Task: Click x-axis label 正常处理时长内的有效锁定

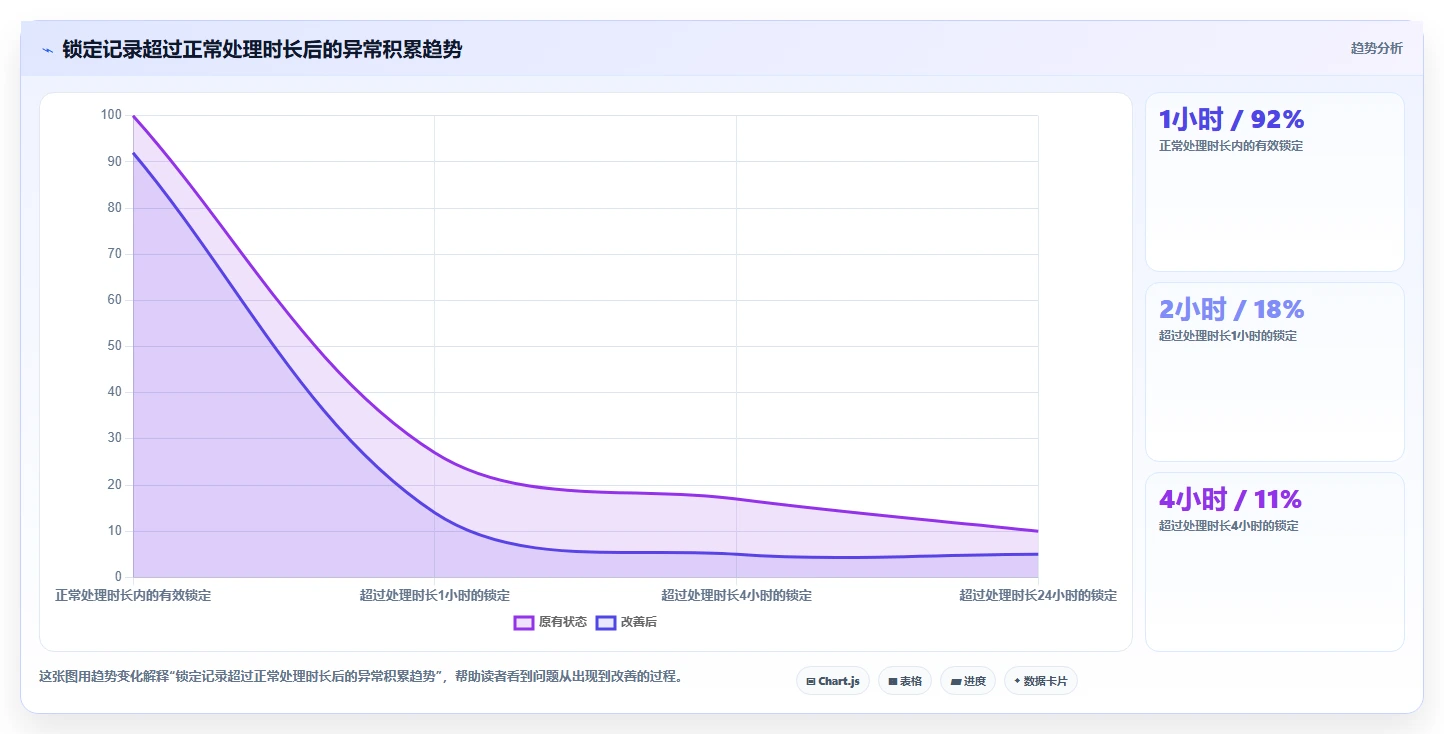Action: [x=133, y=595]
